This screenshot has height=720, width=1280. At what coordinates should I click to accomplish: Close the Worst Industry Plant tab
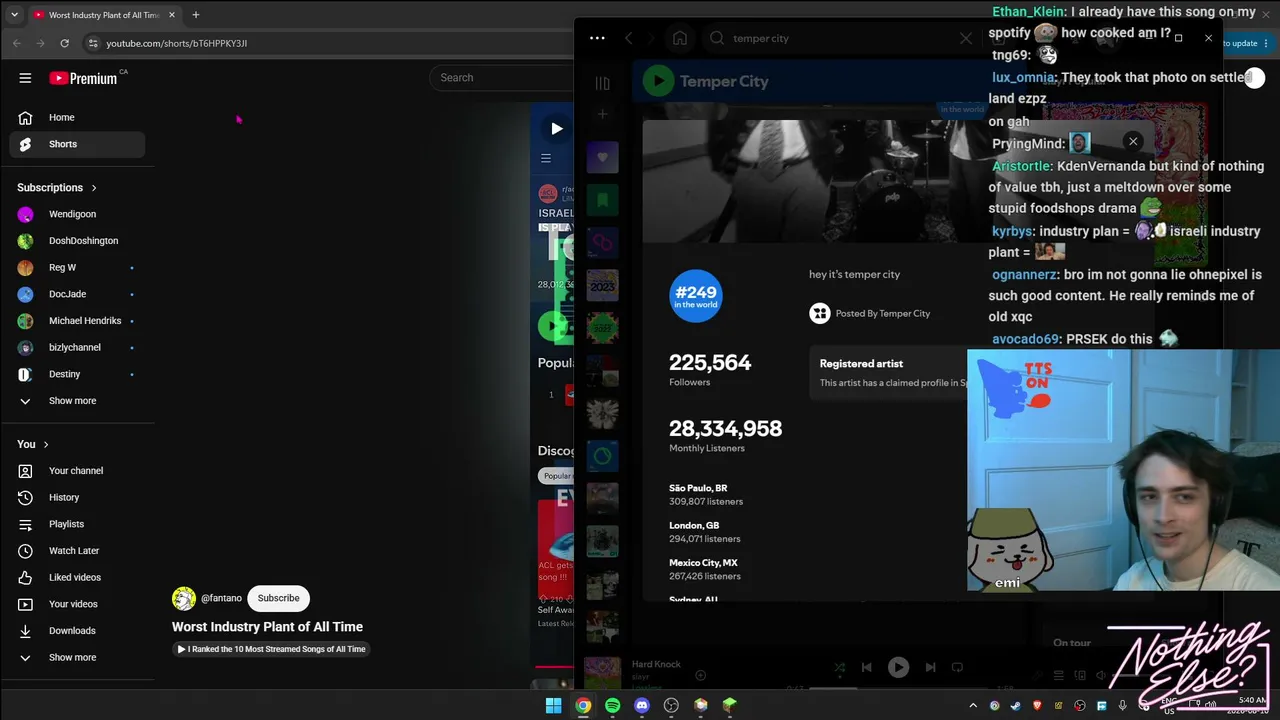coord(172,15)
